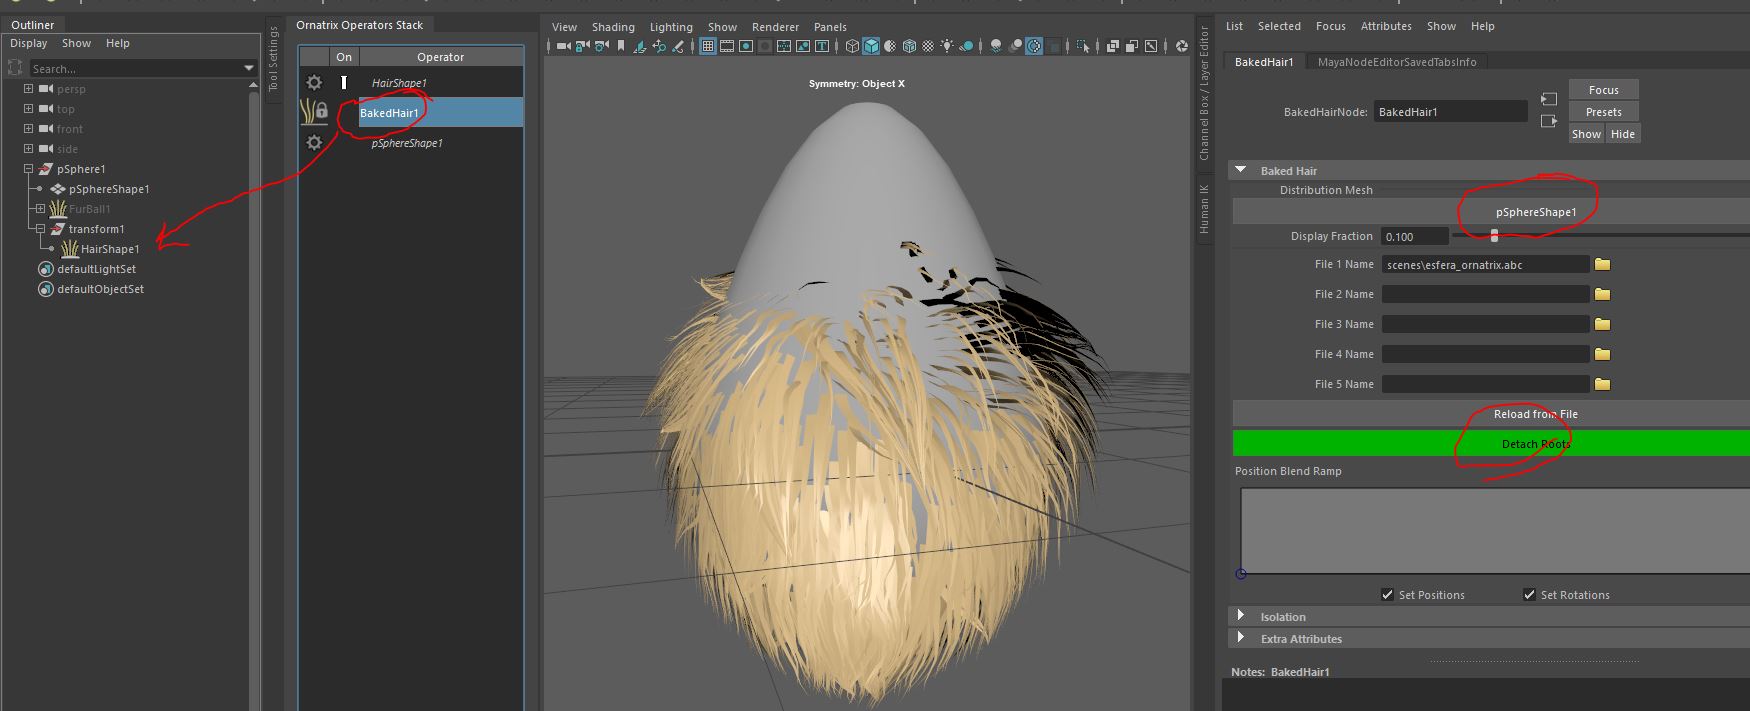The height and width of the screenshot is (711, 1750).
Task: Switch to MayaNodeEditorSavedTabsInfo tab
Action: 1396,62
